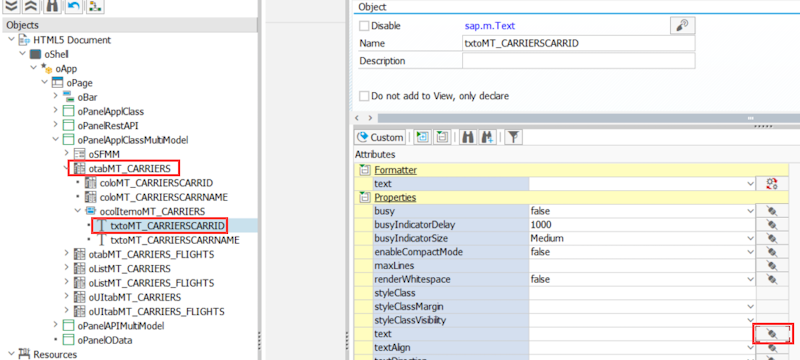
Task: Collapse the HTML5 Document node
Action: pyautogui.click(x=12, y=40)
